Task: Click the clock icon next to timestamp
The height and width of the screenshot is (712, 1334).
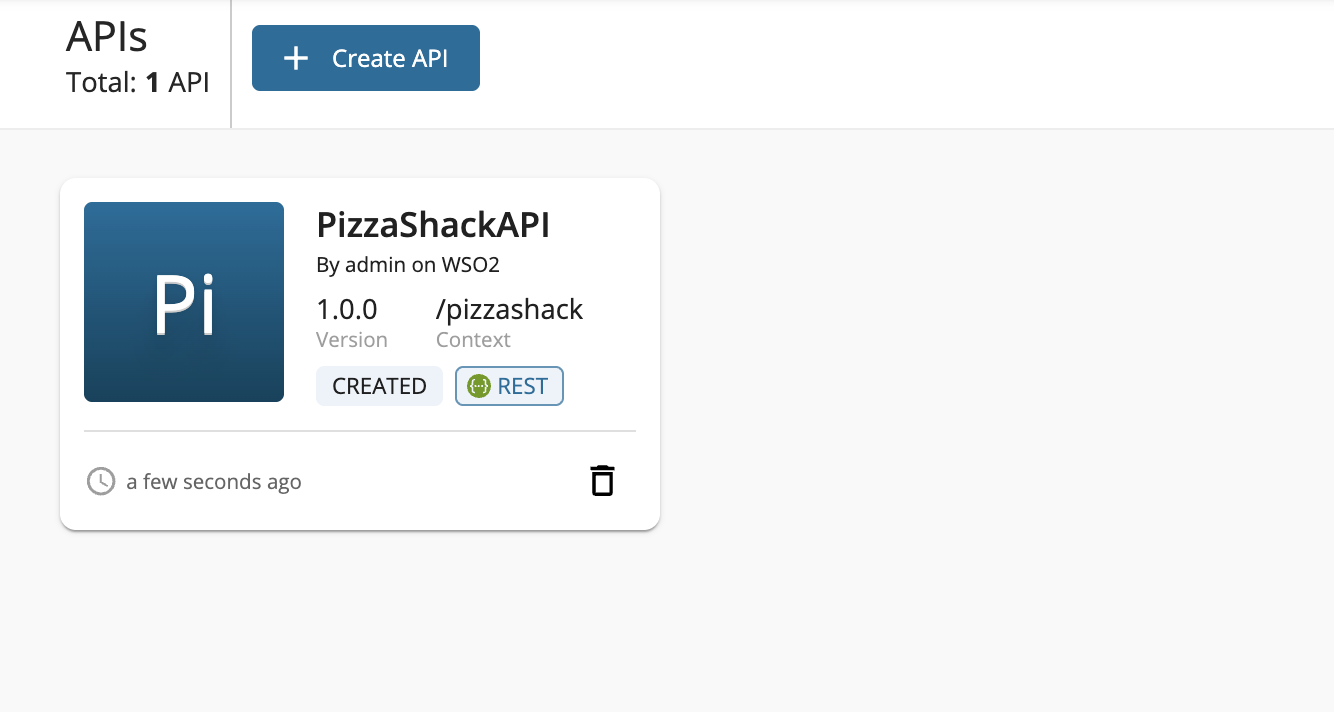Action: click(100, 481)
